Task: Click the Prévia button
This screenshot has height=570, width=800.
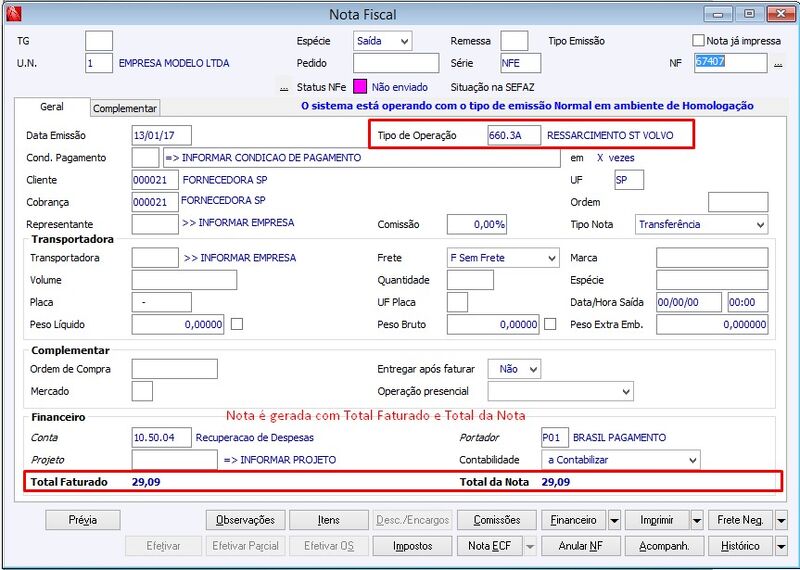Action: tap(83, 521)
